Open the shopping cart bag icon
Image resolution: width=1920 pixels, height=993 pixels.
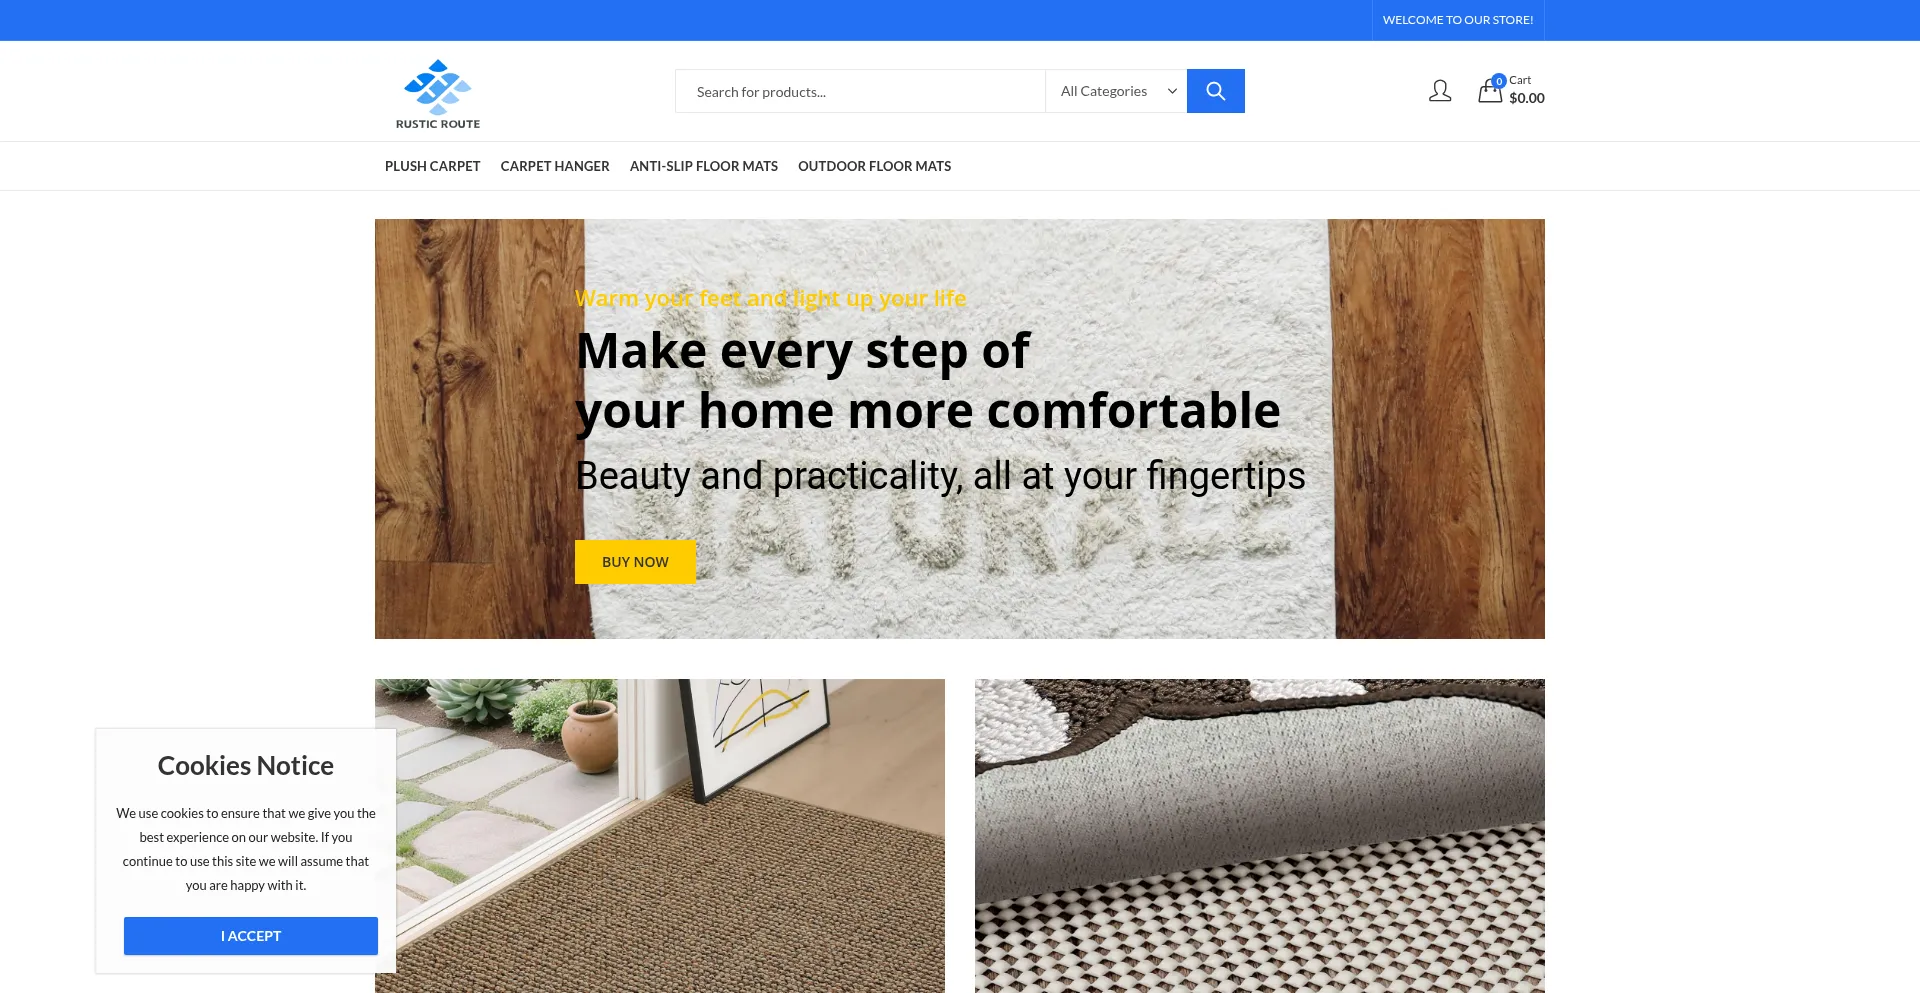point(1490,91)
